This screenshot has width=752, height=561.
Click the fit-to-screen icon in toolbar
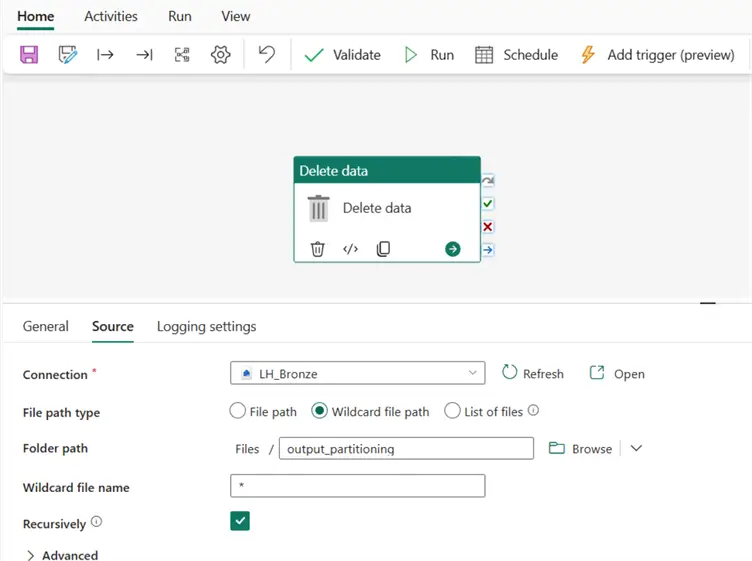(182, 55)
